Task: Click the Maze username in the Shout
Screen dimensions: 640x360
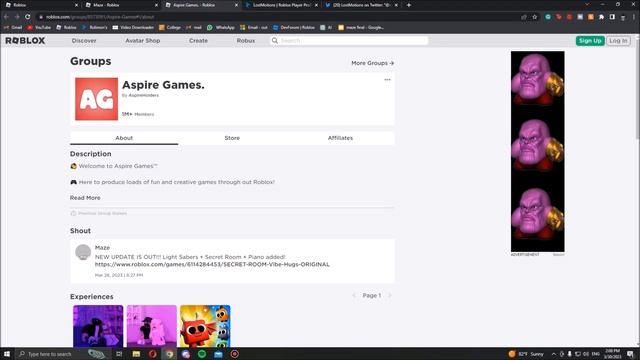Action: tap(102, 247)
